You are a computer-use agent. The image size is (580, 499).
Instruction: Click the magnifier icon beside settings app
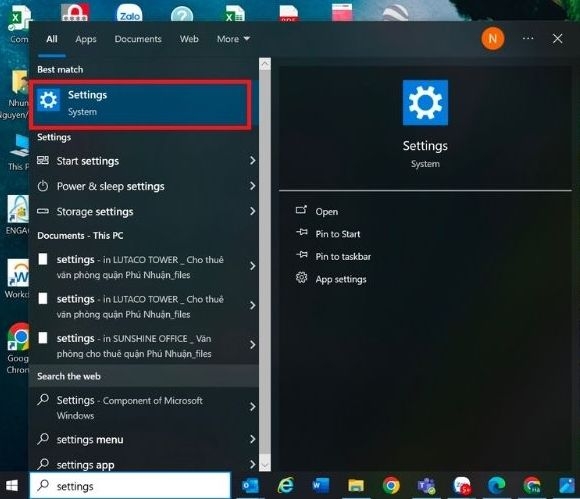(x=43, y=463)
